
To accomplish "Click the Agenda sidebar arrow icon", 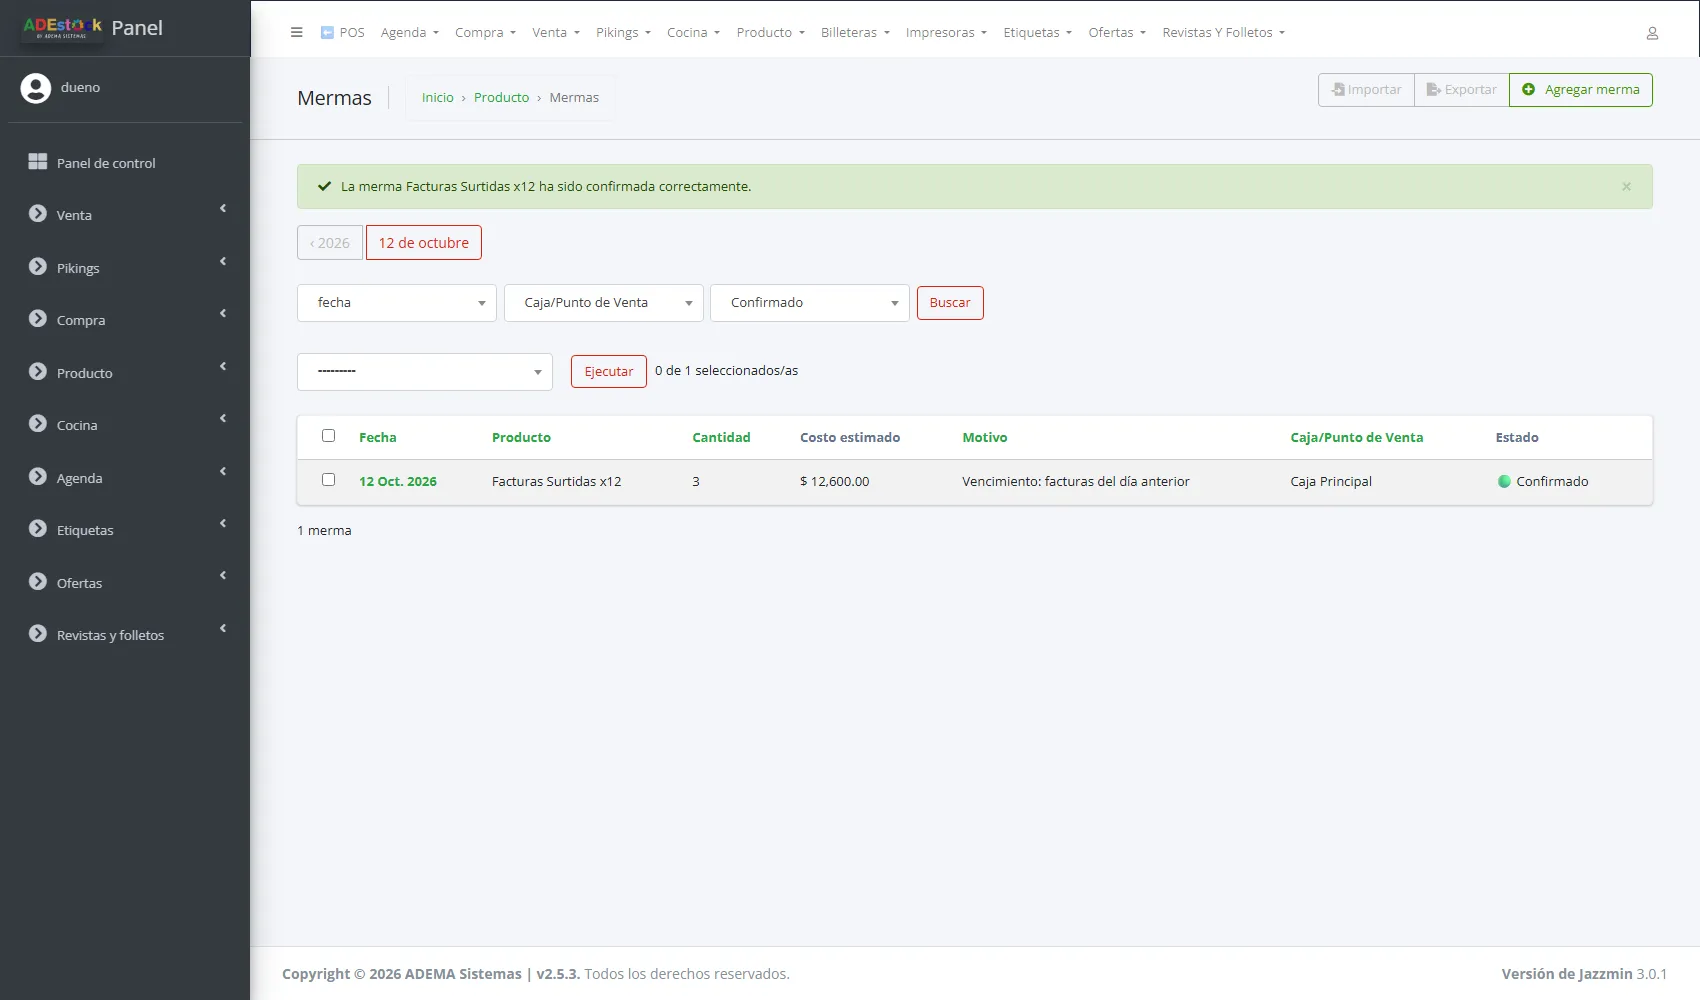I will 38,477.
